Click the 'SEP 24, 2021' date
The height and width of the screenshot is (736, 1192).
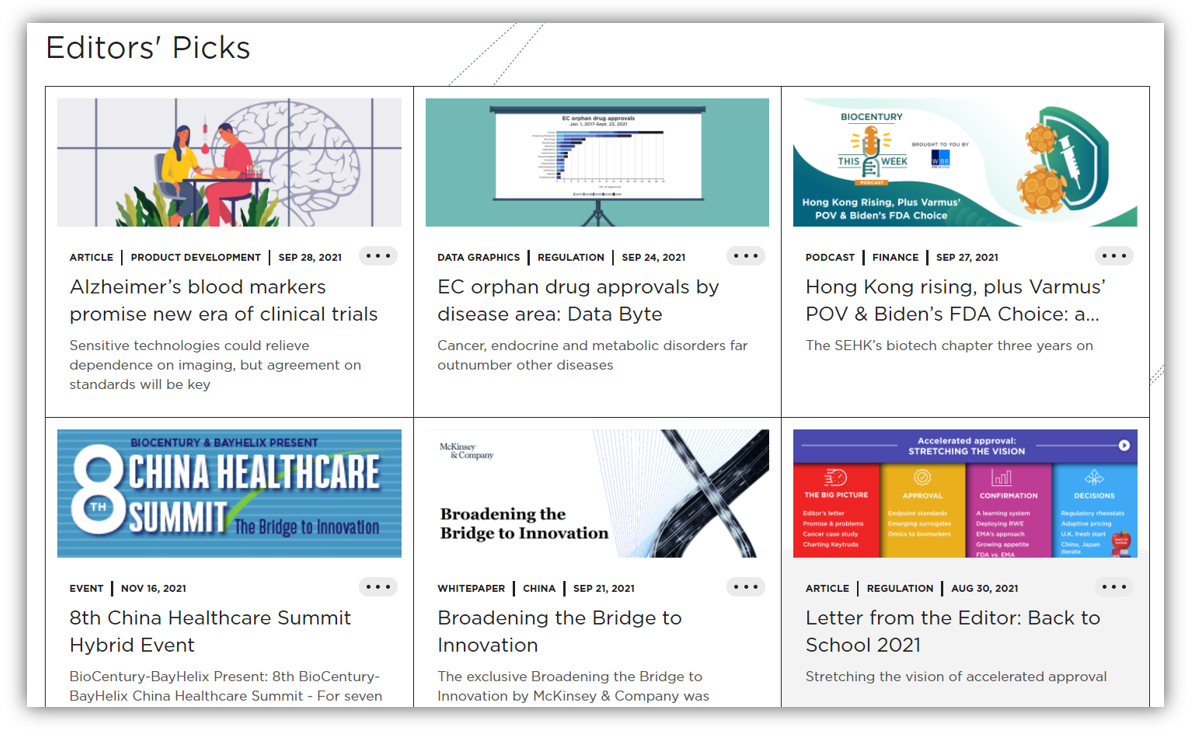[x=654, y=257]
